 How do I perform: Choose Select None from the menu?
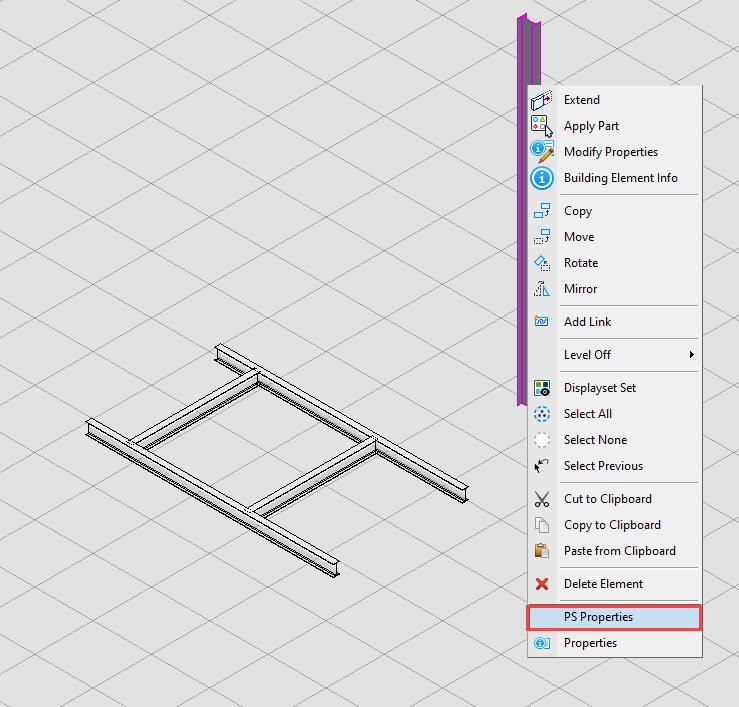pos(615,440)
